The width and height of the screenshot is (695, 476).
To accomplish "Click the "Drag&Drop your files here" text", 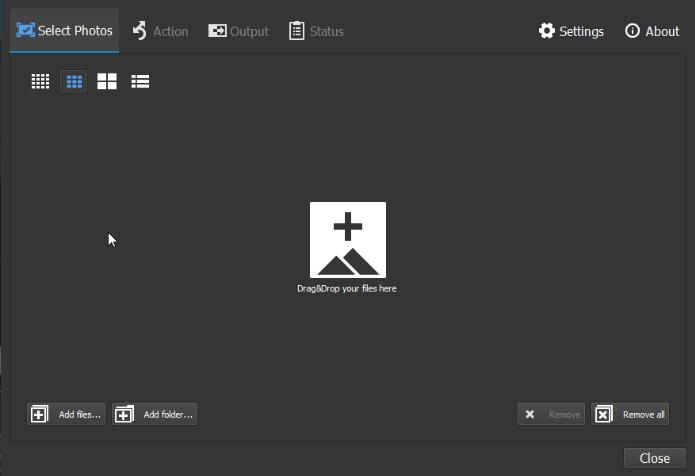I will (347, 289).
